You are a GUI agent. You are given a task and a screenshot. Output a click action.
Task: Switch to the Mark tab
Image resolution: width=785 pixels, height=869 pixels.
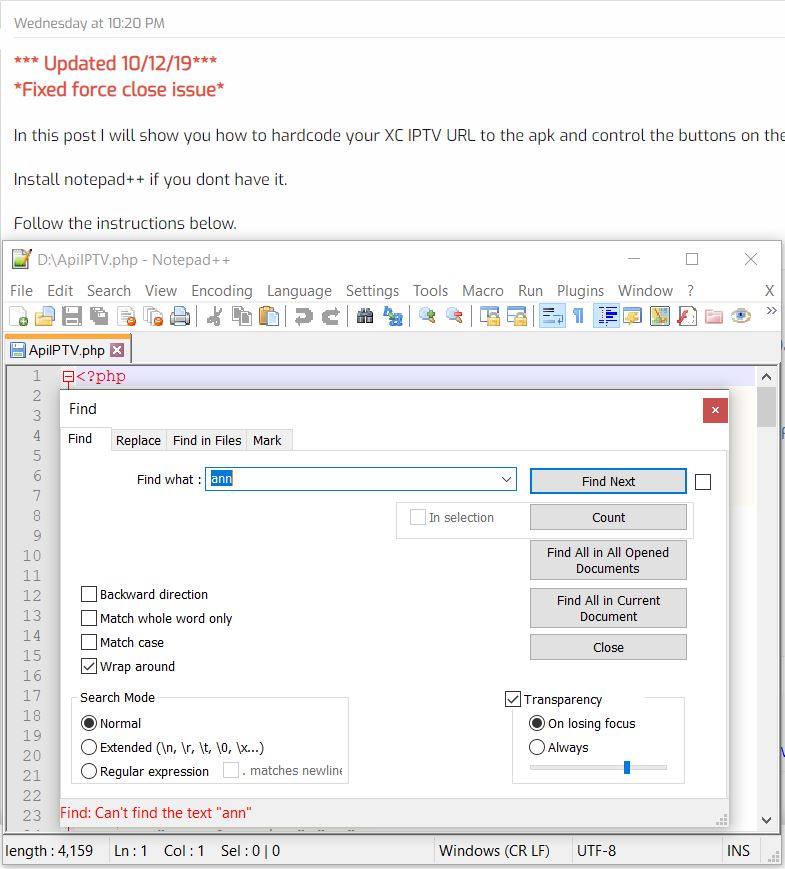[x=267, y=440]
